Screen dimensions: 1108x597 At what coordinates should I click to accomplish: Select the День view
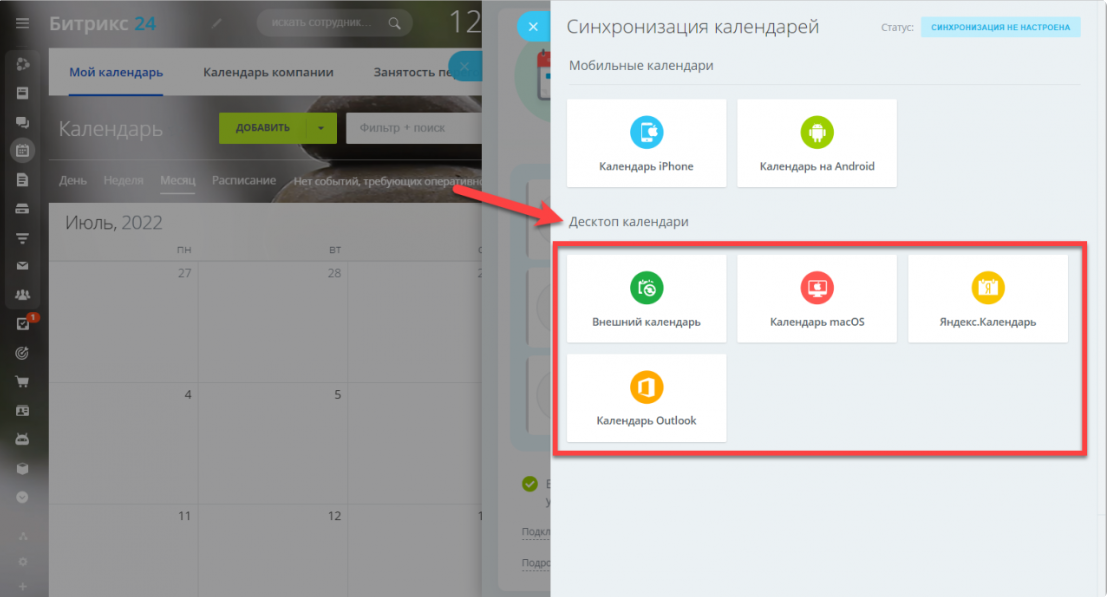(x=73, y=180)
